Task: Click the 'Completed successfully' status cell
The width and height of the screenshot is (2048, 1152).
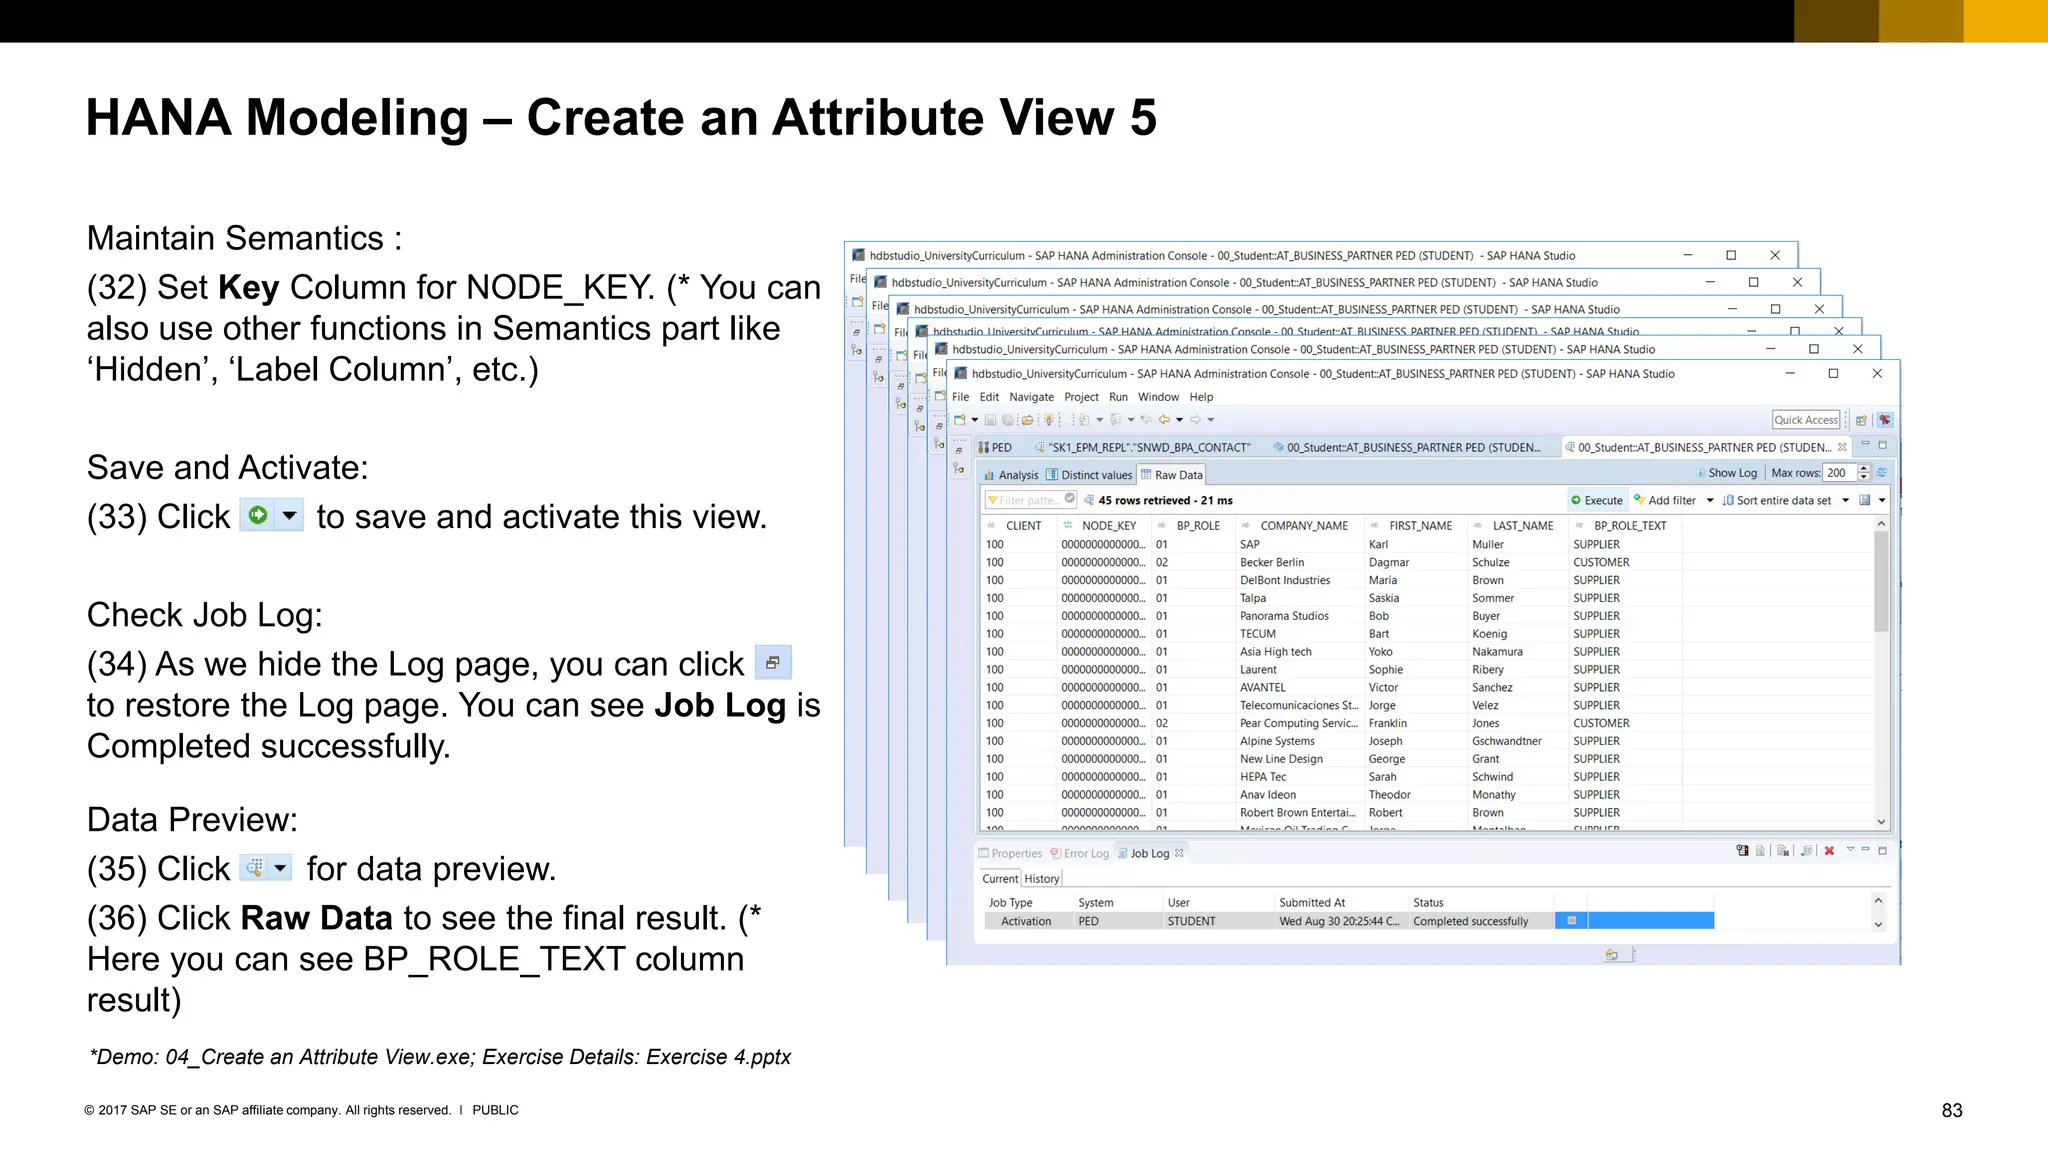Action: [x=1471, y=921]
